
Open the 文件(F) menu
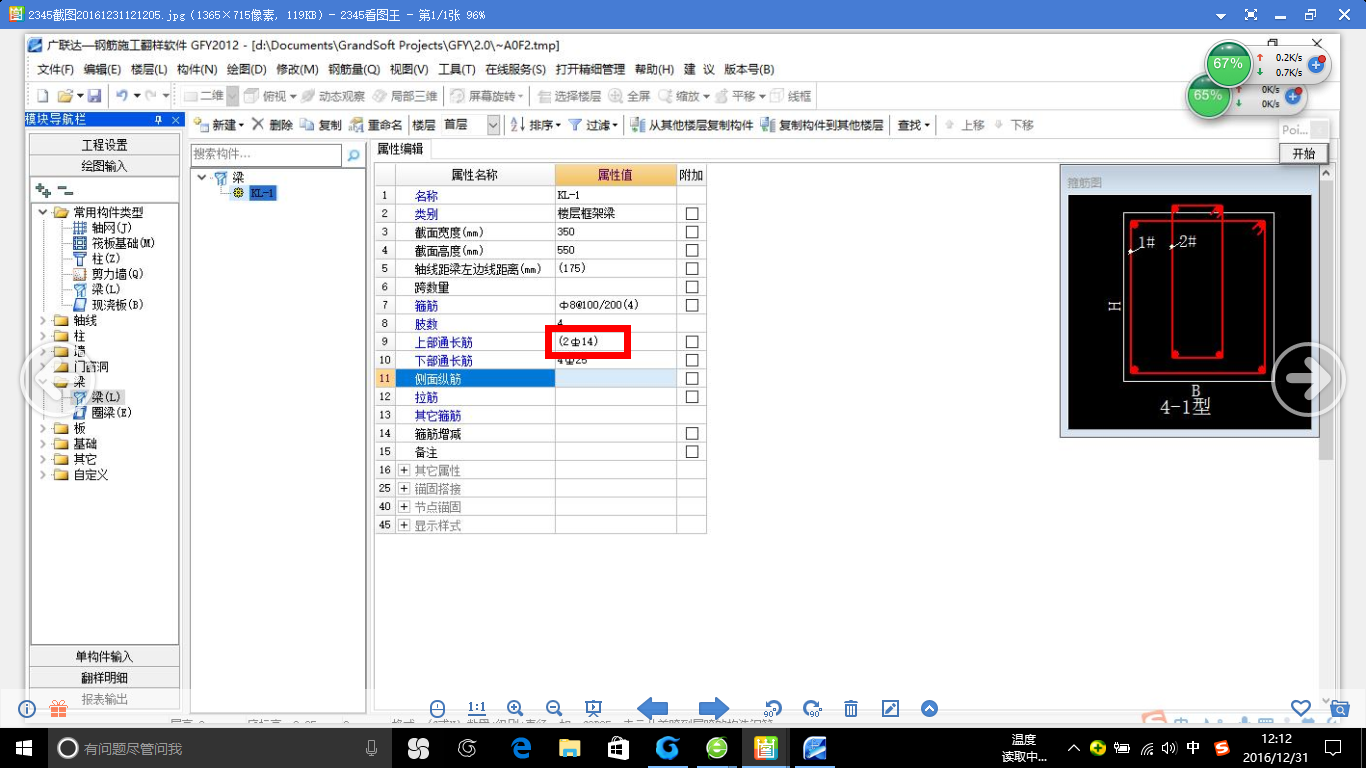click(x=55, y=69)
